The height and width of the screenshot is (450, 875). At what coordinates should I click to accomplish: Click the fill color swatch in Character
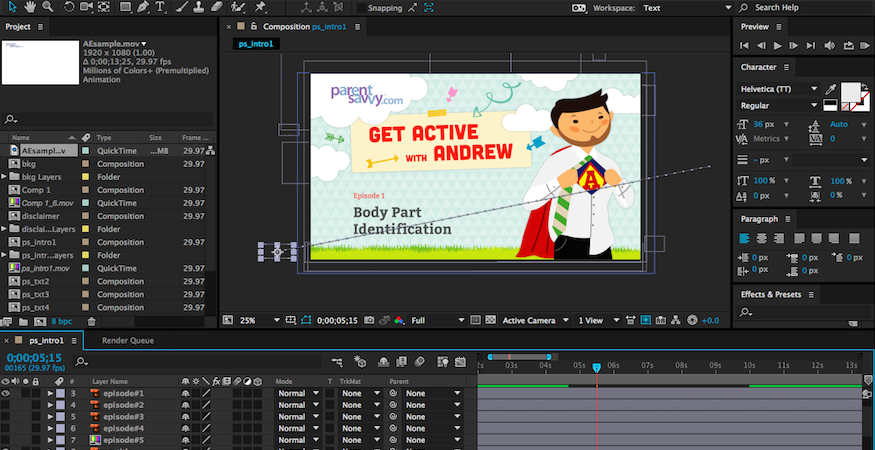pos(850,91)
